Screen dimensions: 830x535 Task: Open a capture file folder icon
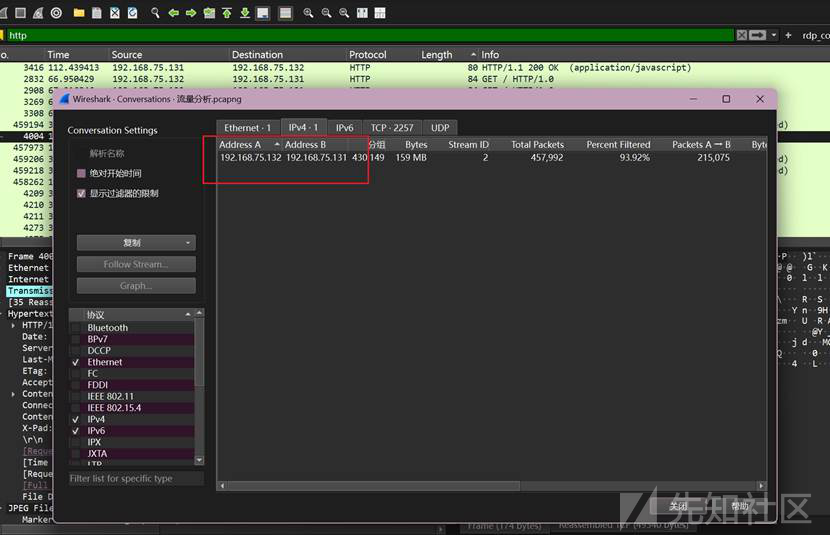(79, 13)
